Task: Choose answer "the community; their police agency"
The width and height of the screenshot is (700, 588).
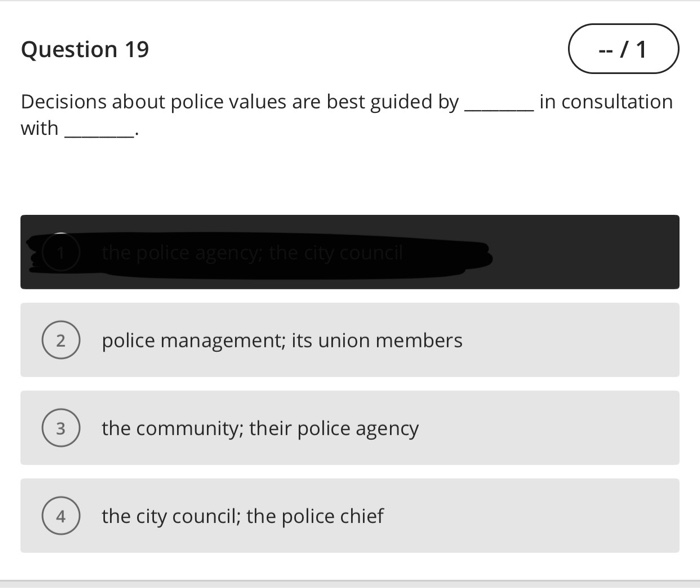Action: click(x=259, y=429)
